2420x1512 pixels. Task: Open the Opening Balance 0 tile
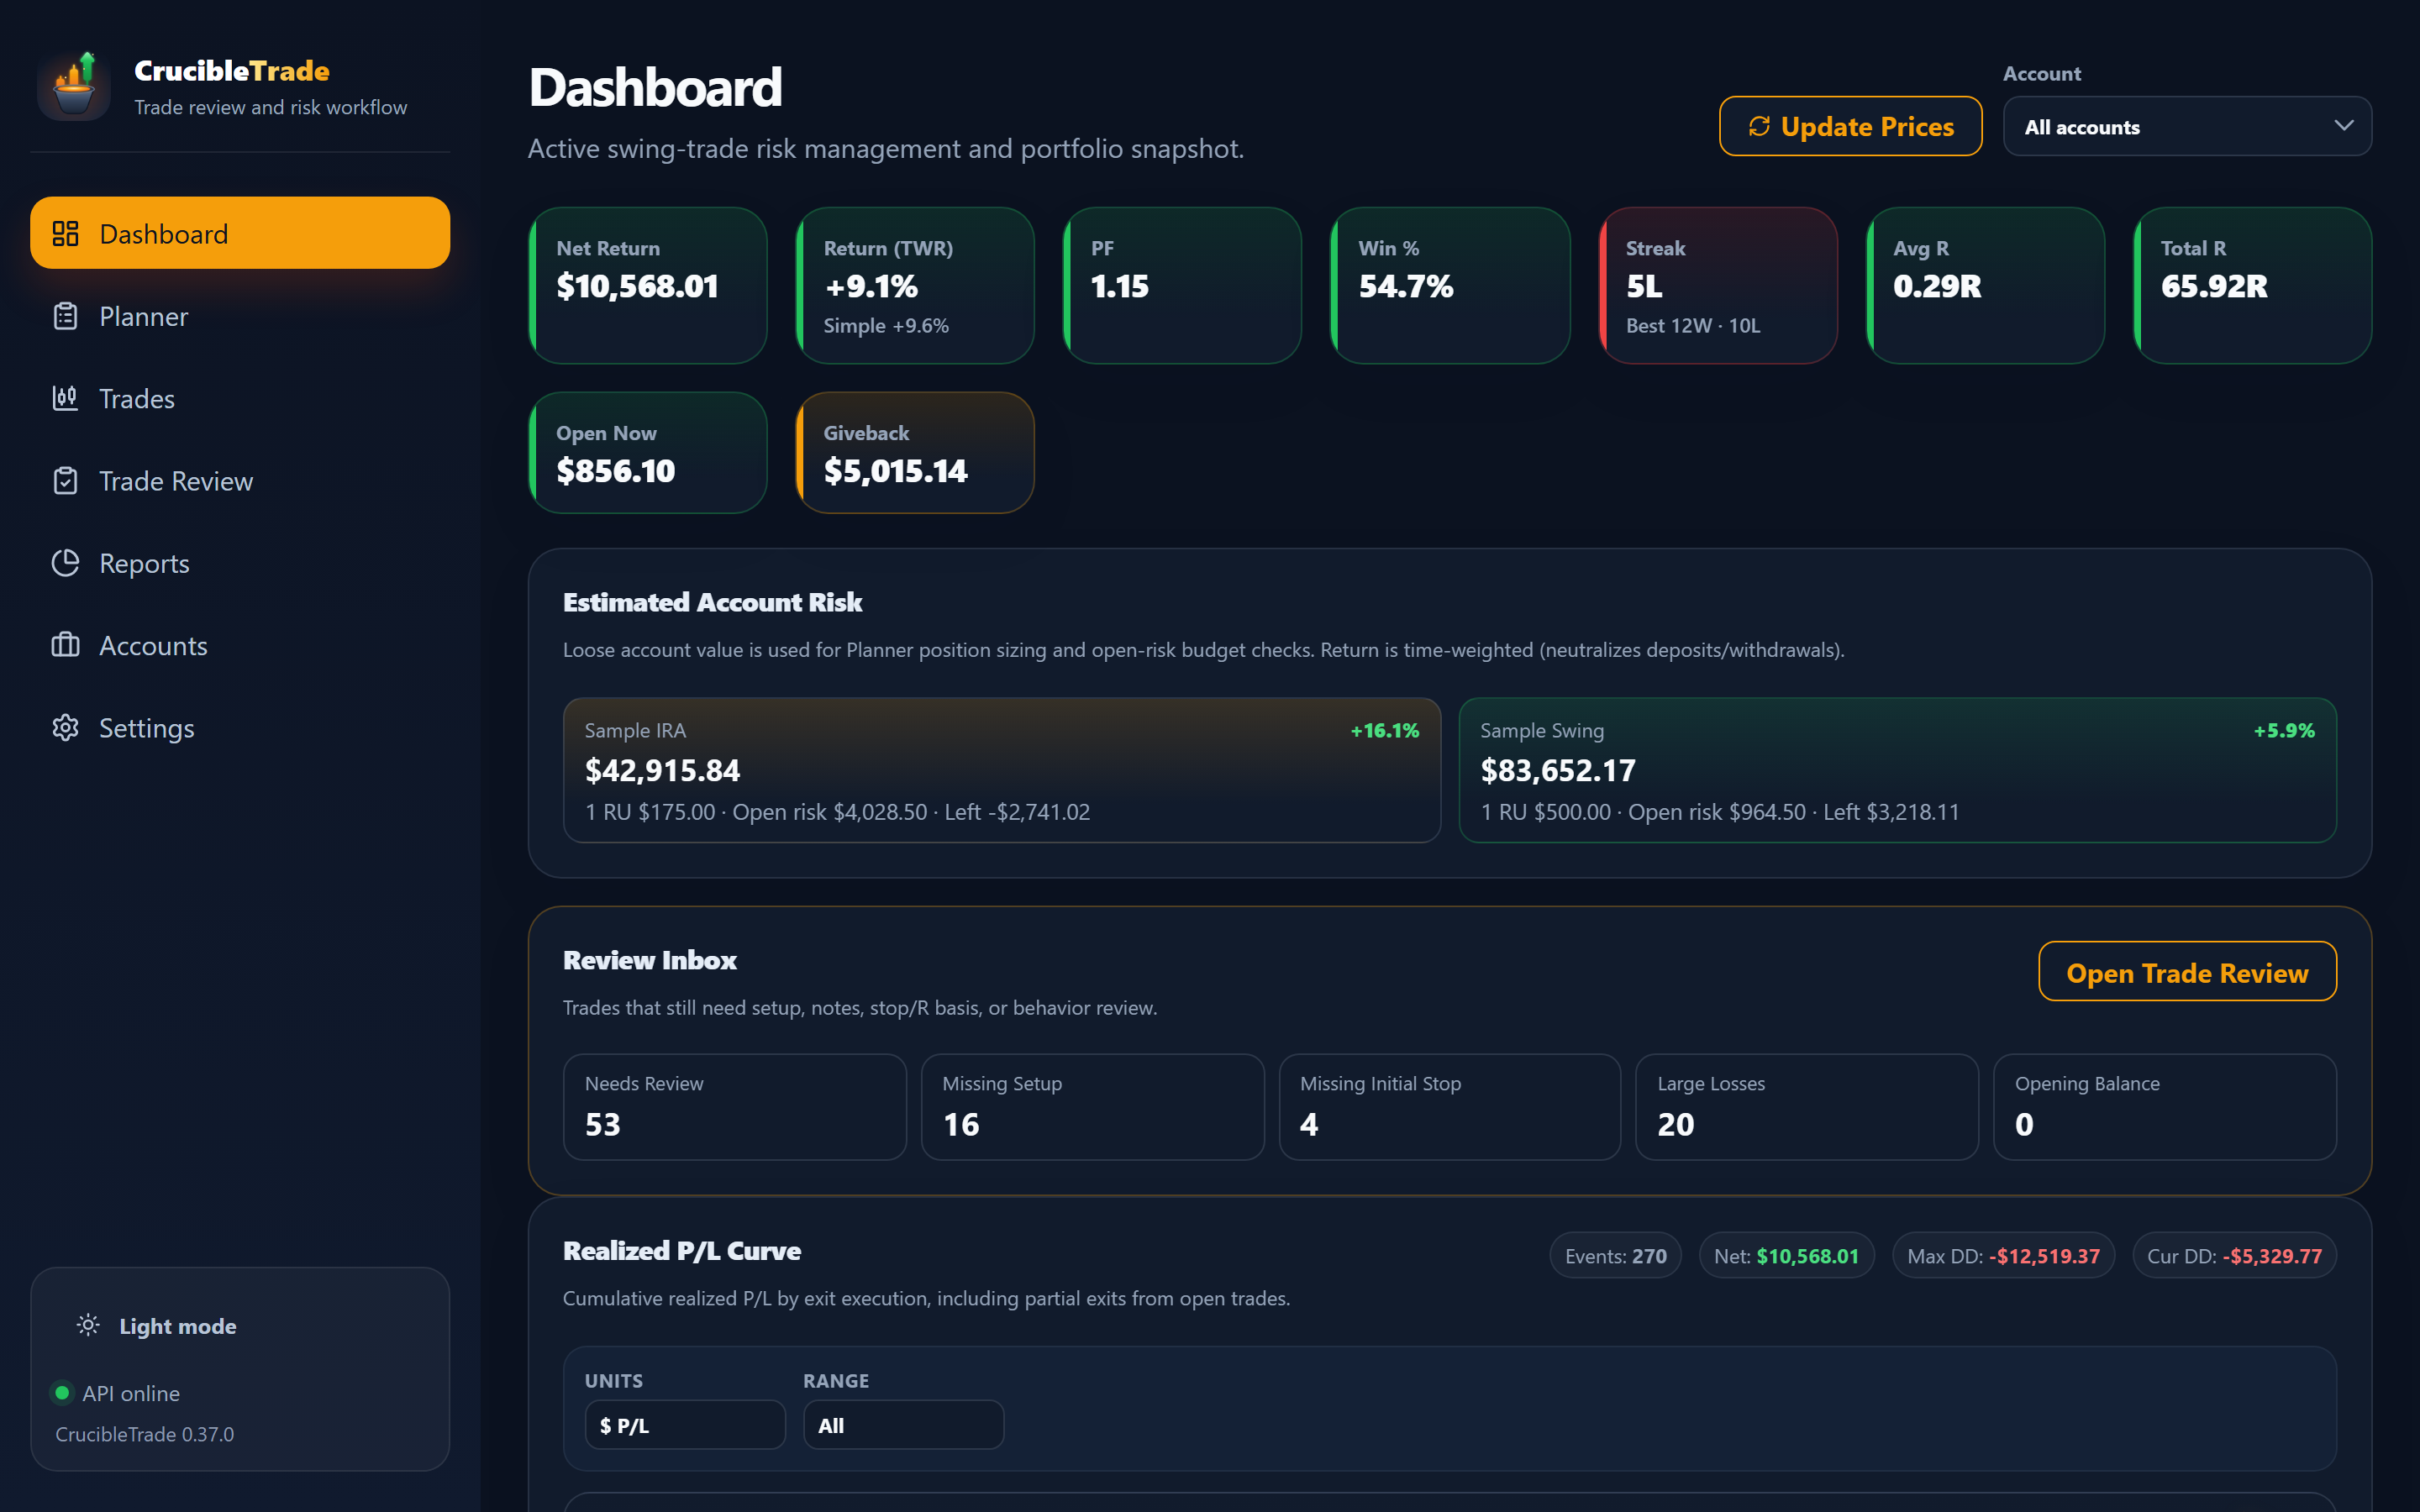2165,1107
